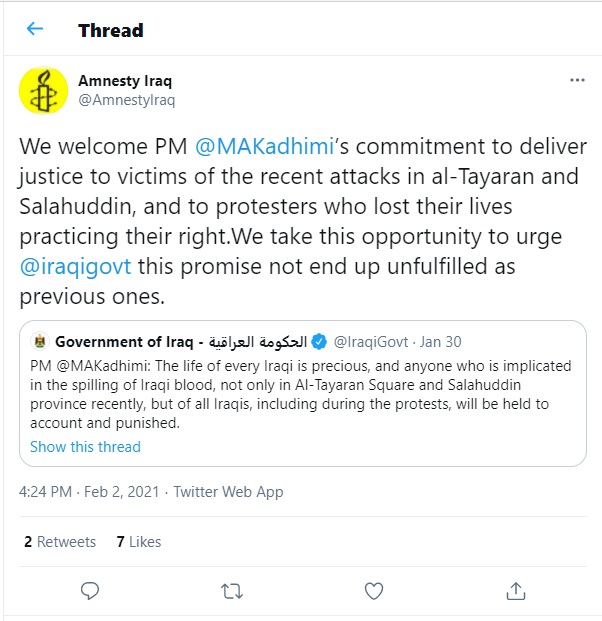
Task: Click the share upload icon
Action: click(x=516, y=590)
